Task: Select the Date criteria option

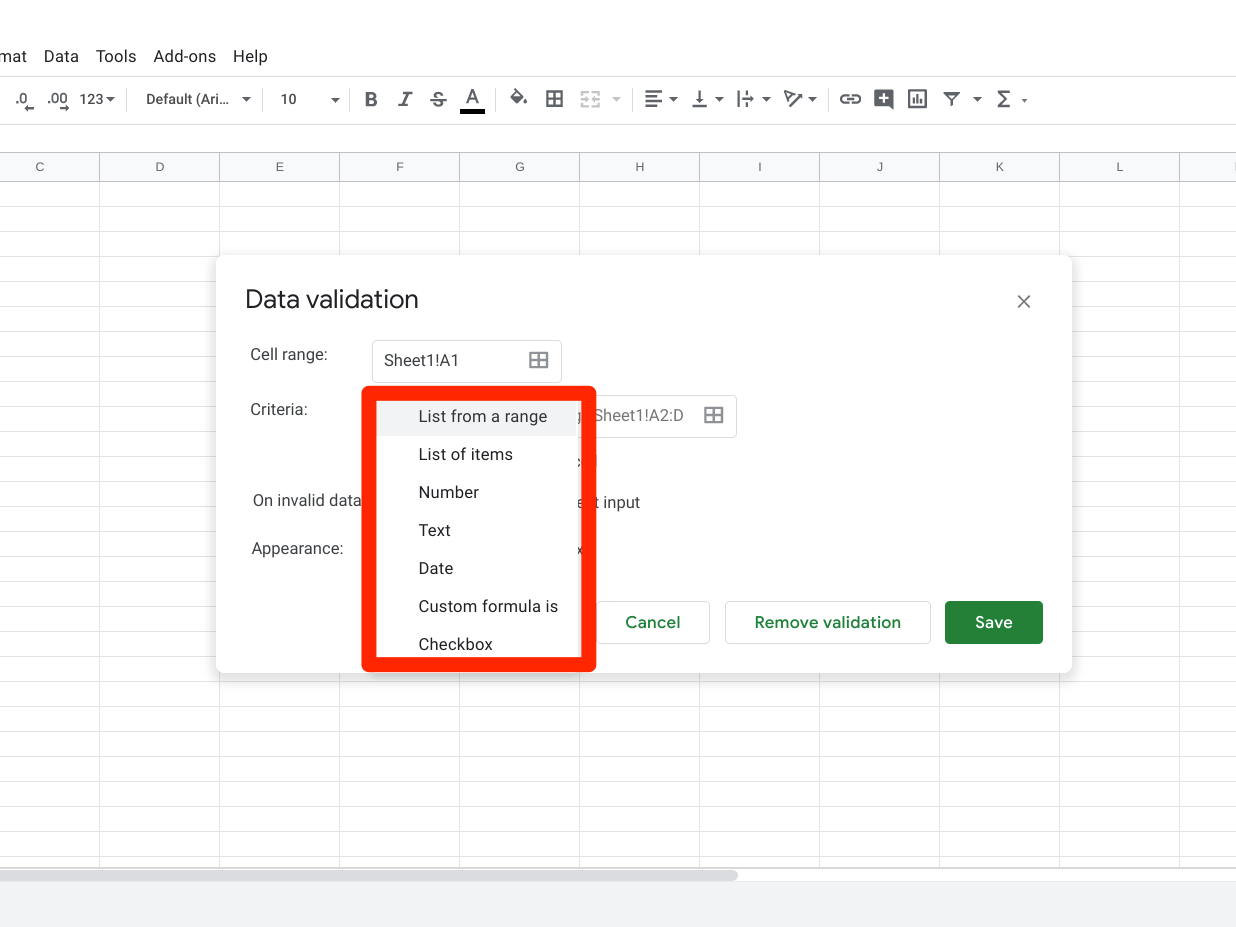Action: pos(478,568)
